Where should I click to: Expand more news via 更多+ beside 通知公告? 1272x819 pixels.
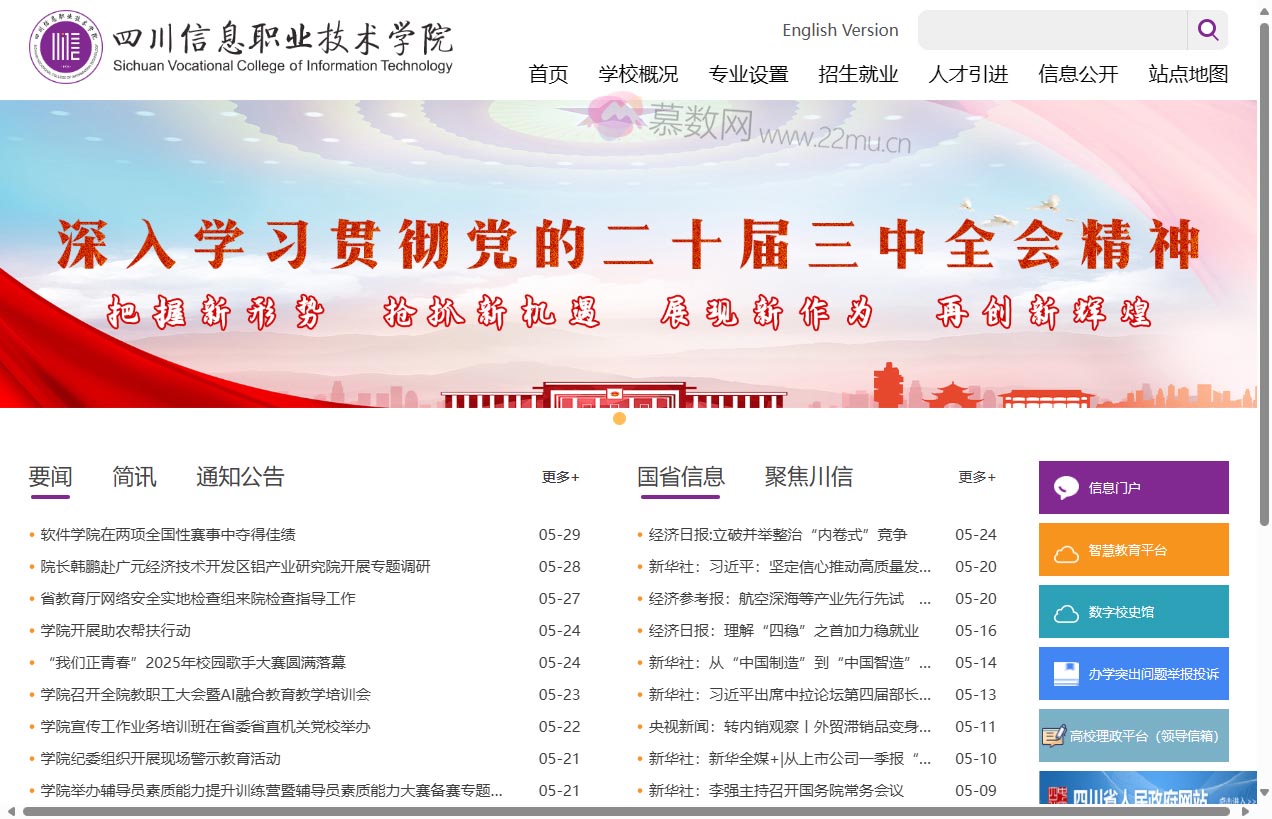click(x=560, y=477)
